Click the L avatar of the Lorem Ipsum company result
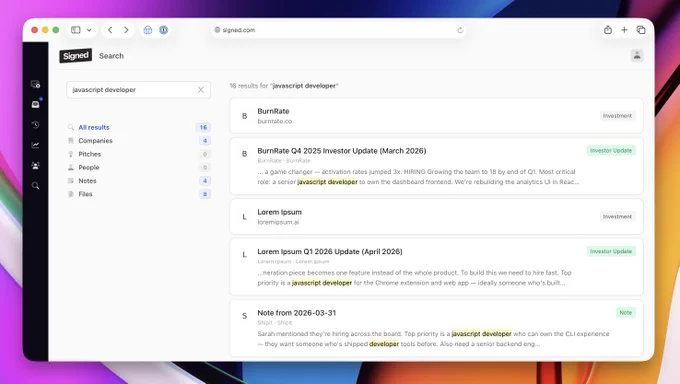This screenshot has height=384, width=680. [x=245, y=217]
